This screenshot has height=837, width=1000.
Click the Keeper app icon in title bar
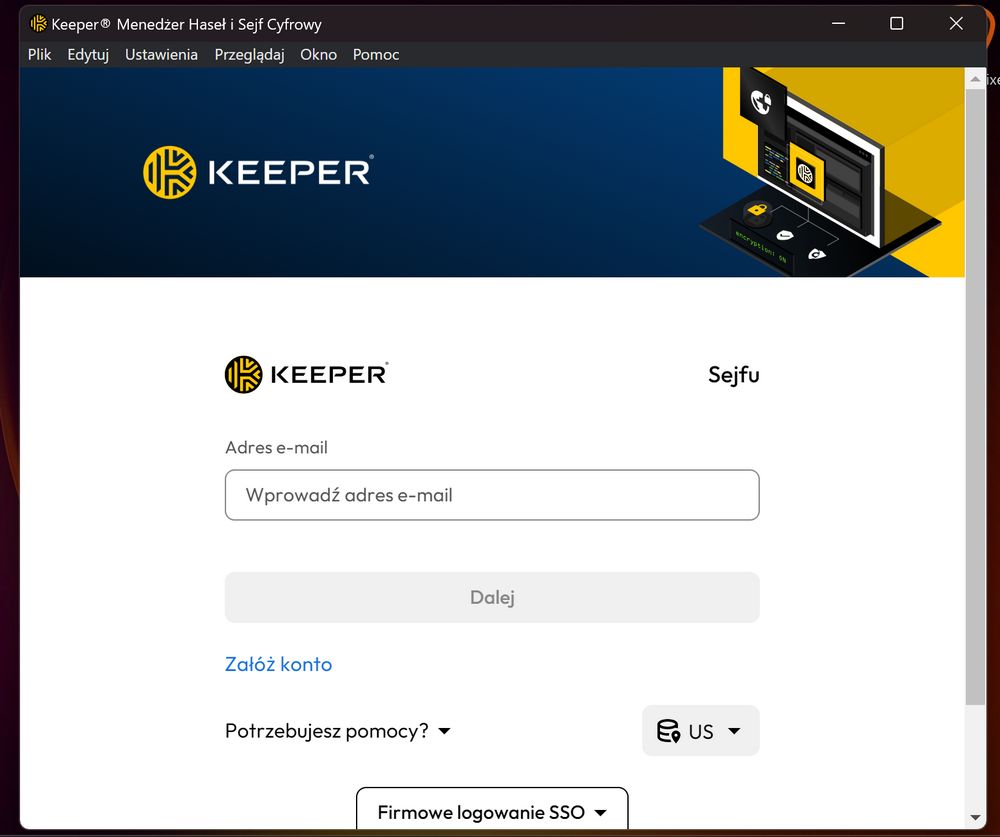click(x=38, y=24)
